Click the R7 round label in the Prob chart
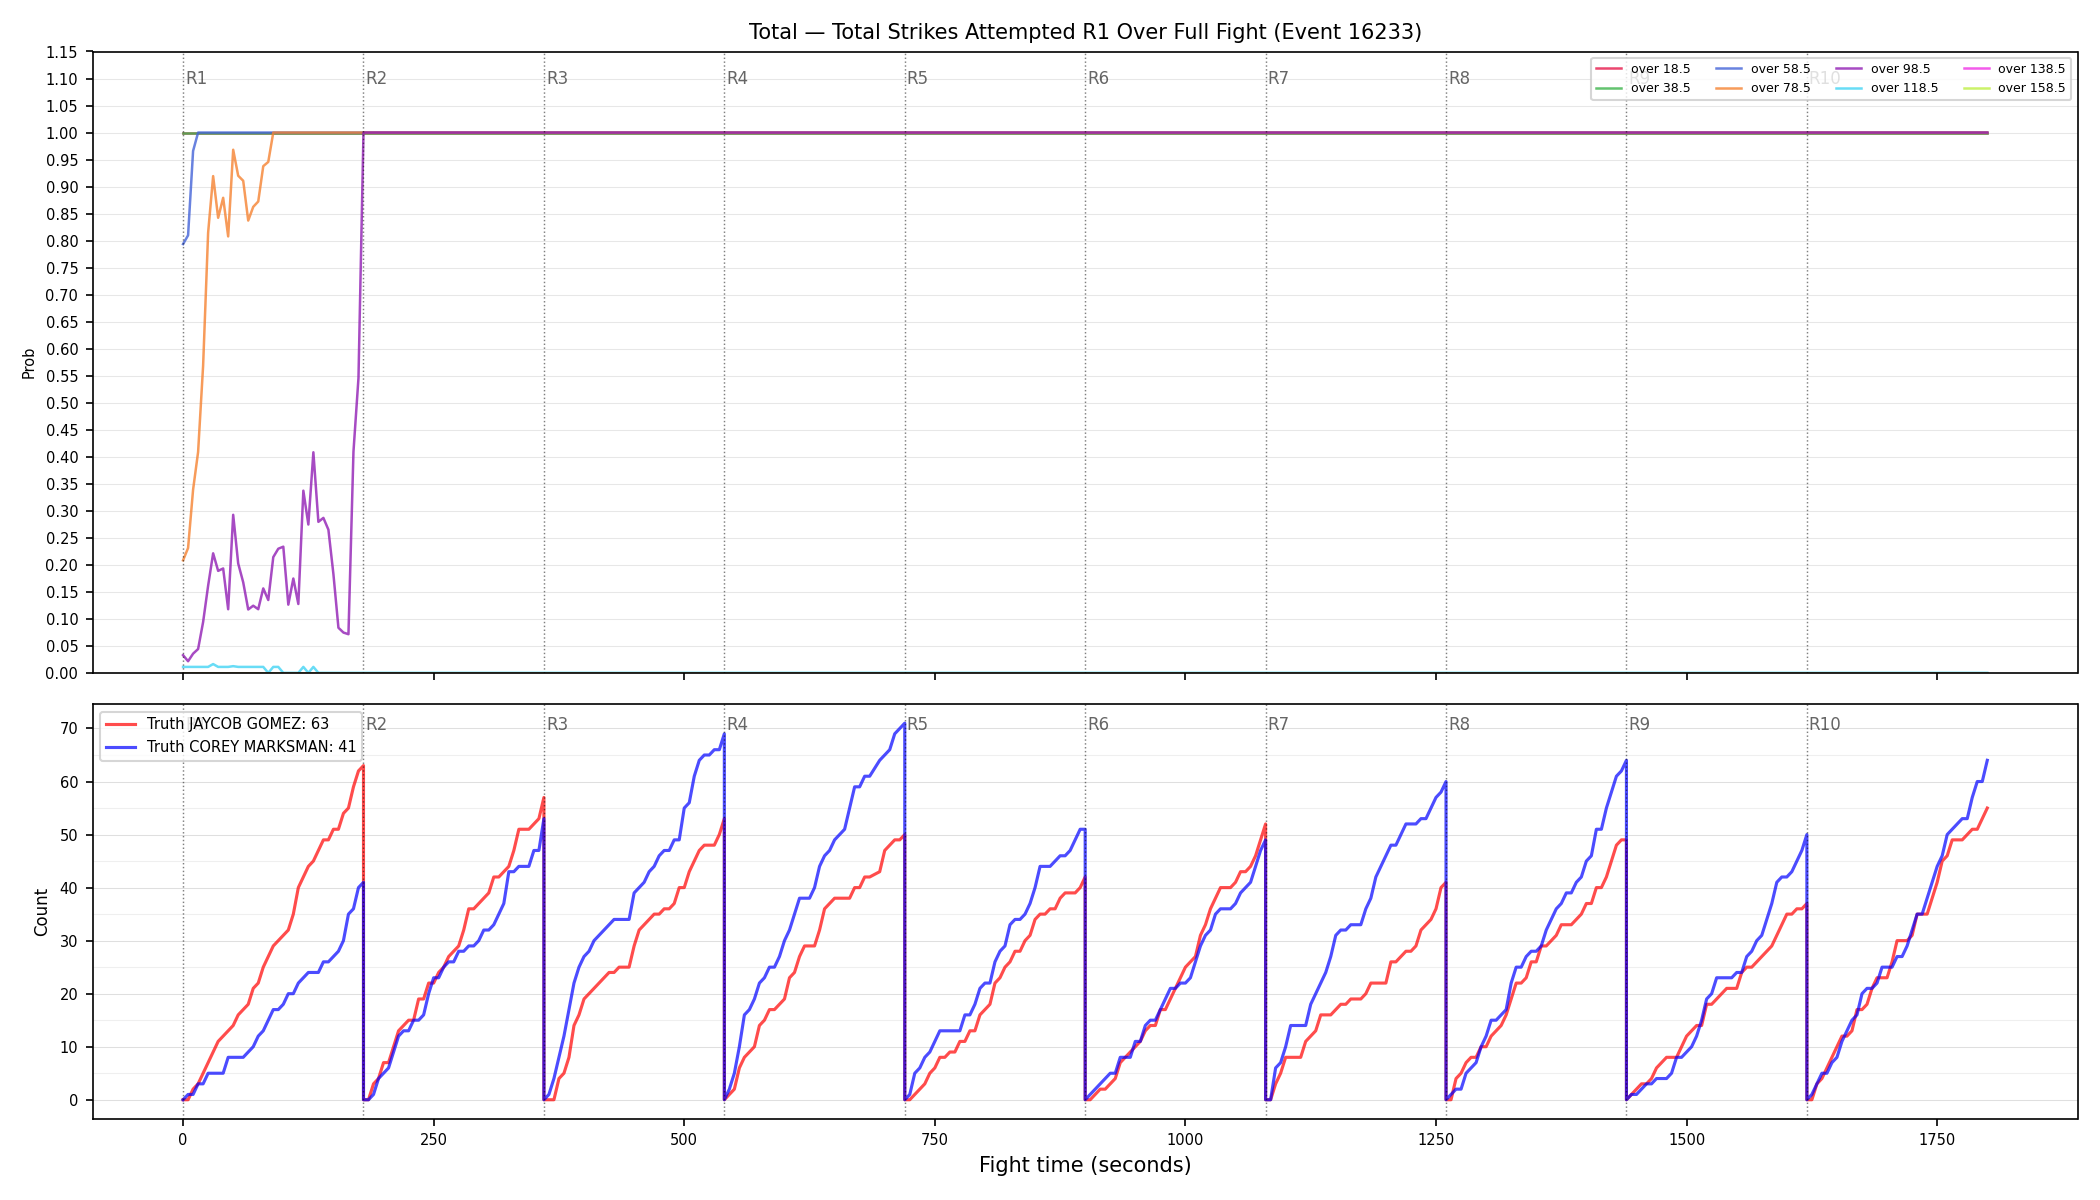 [1278, 78]
